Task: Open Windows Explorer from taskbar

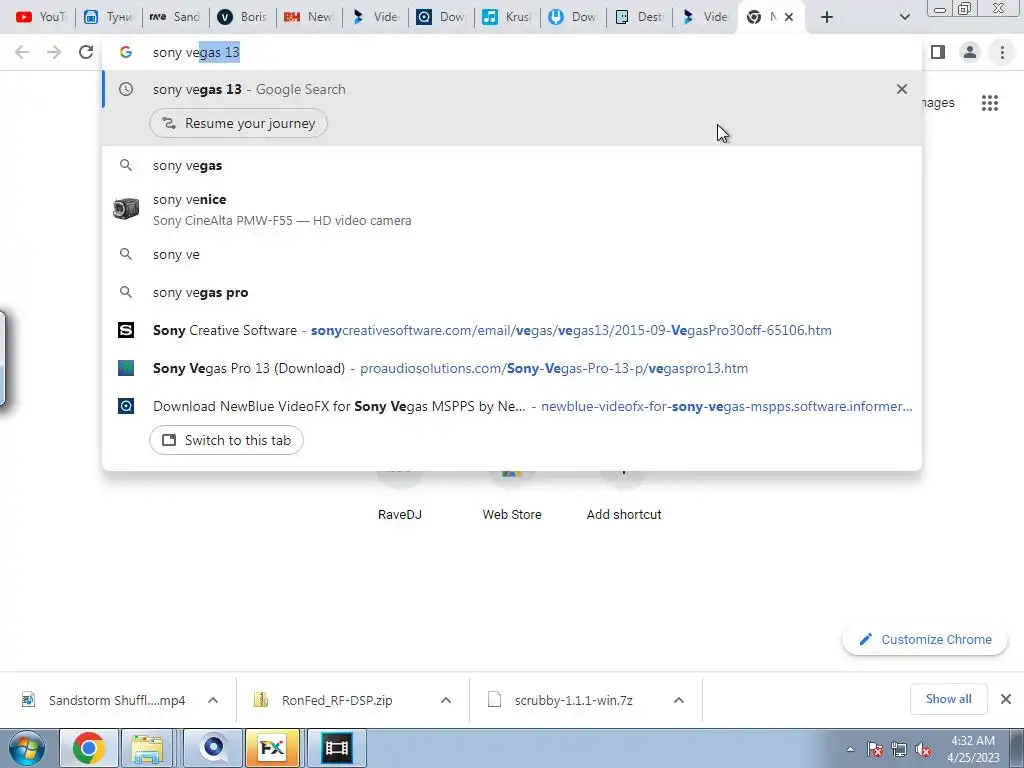Action: [x=147, y=748]
